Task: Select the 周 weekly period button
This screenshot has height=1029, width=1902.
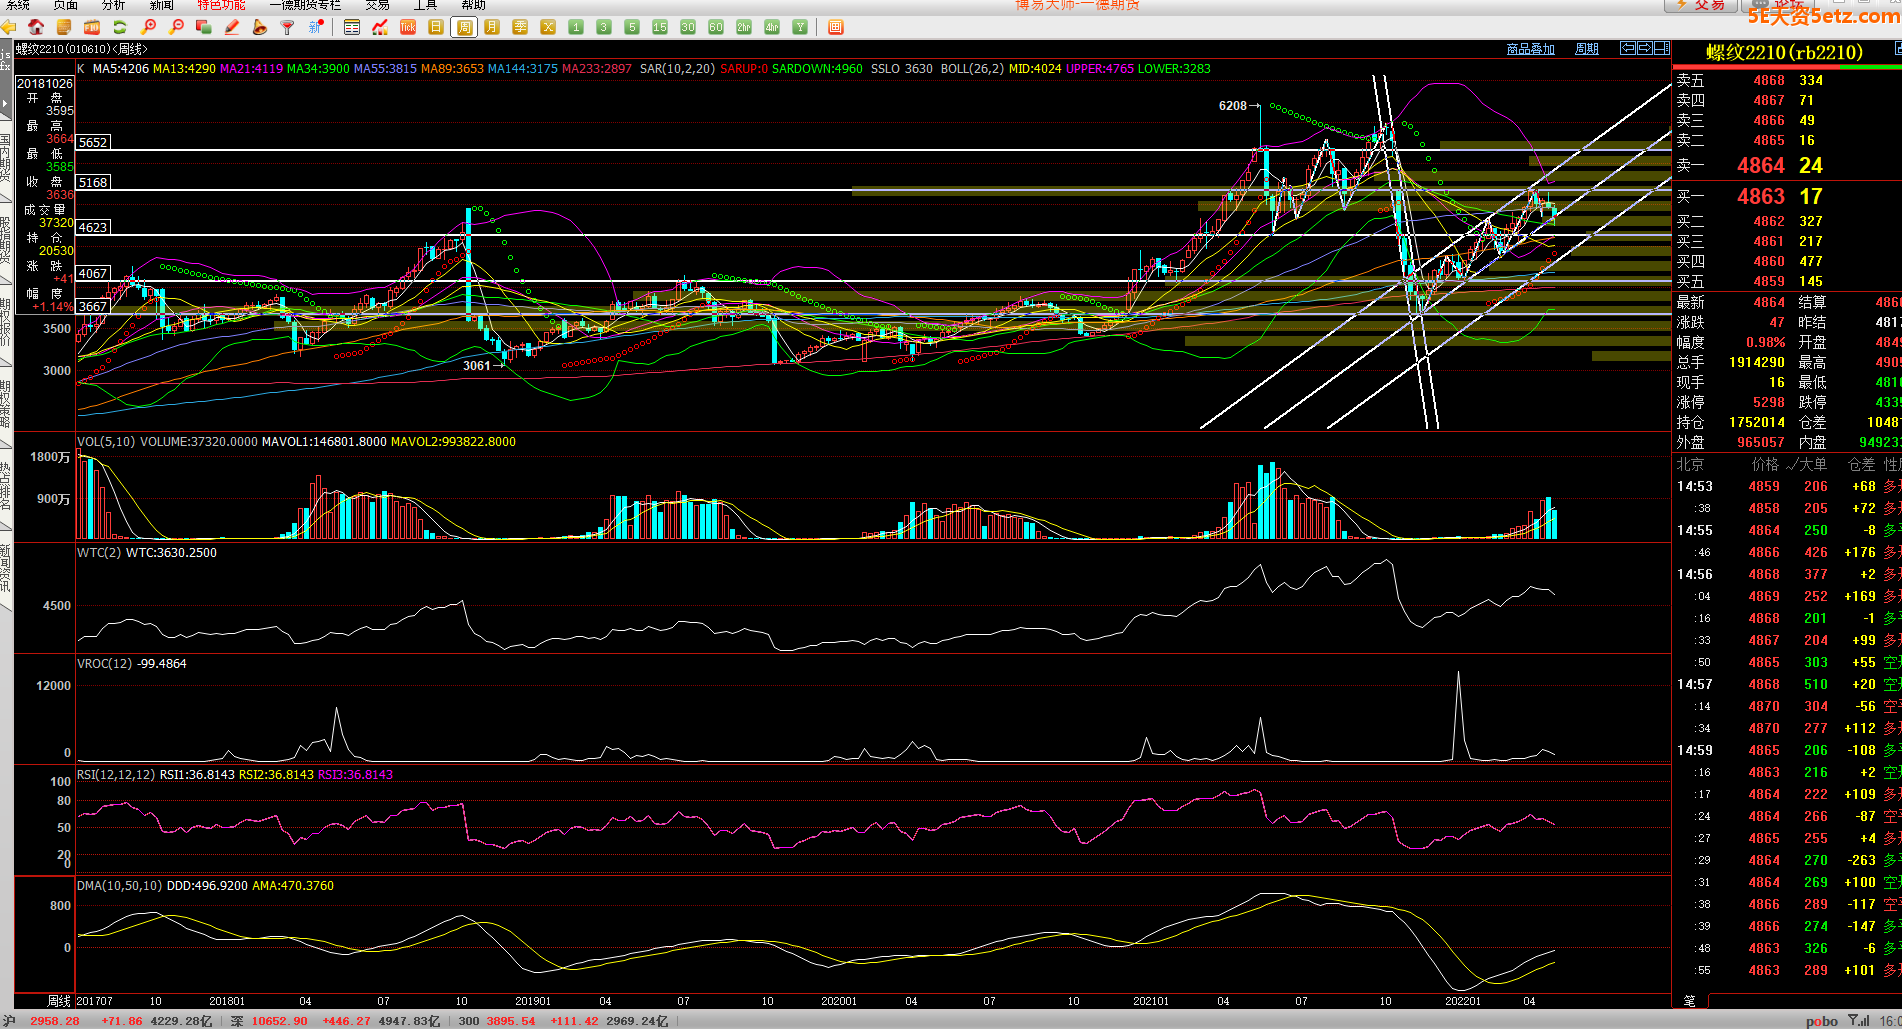Action: click(x=464, y=27)
